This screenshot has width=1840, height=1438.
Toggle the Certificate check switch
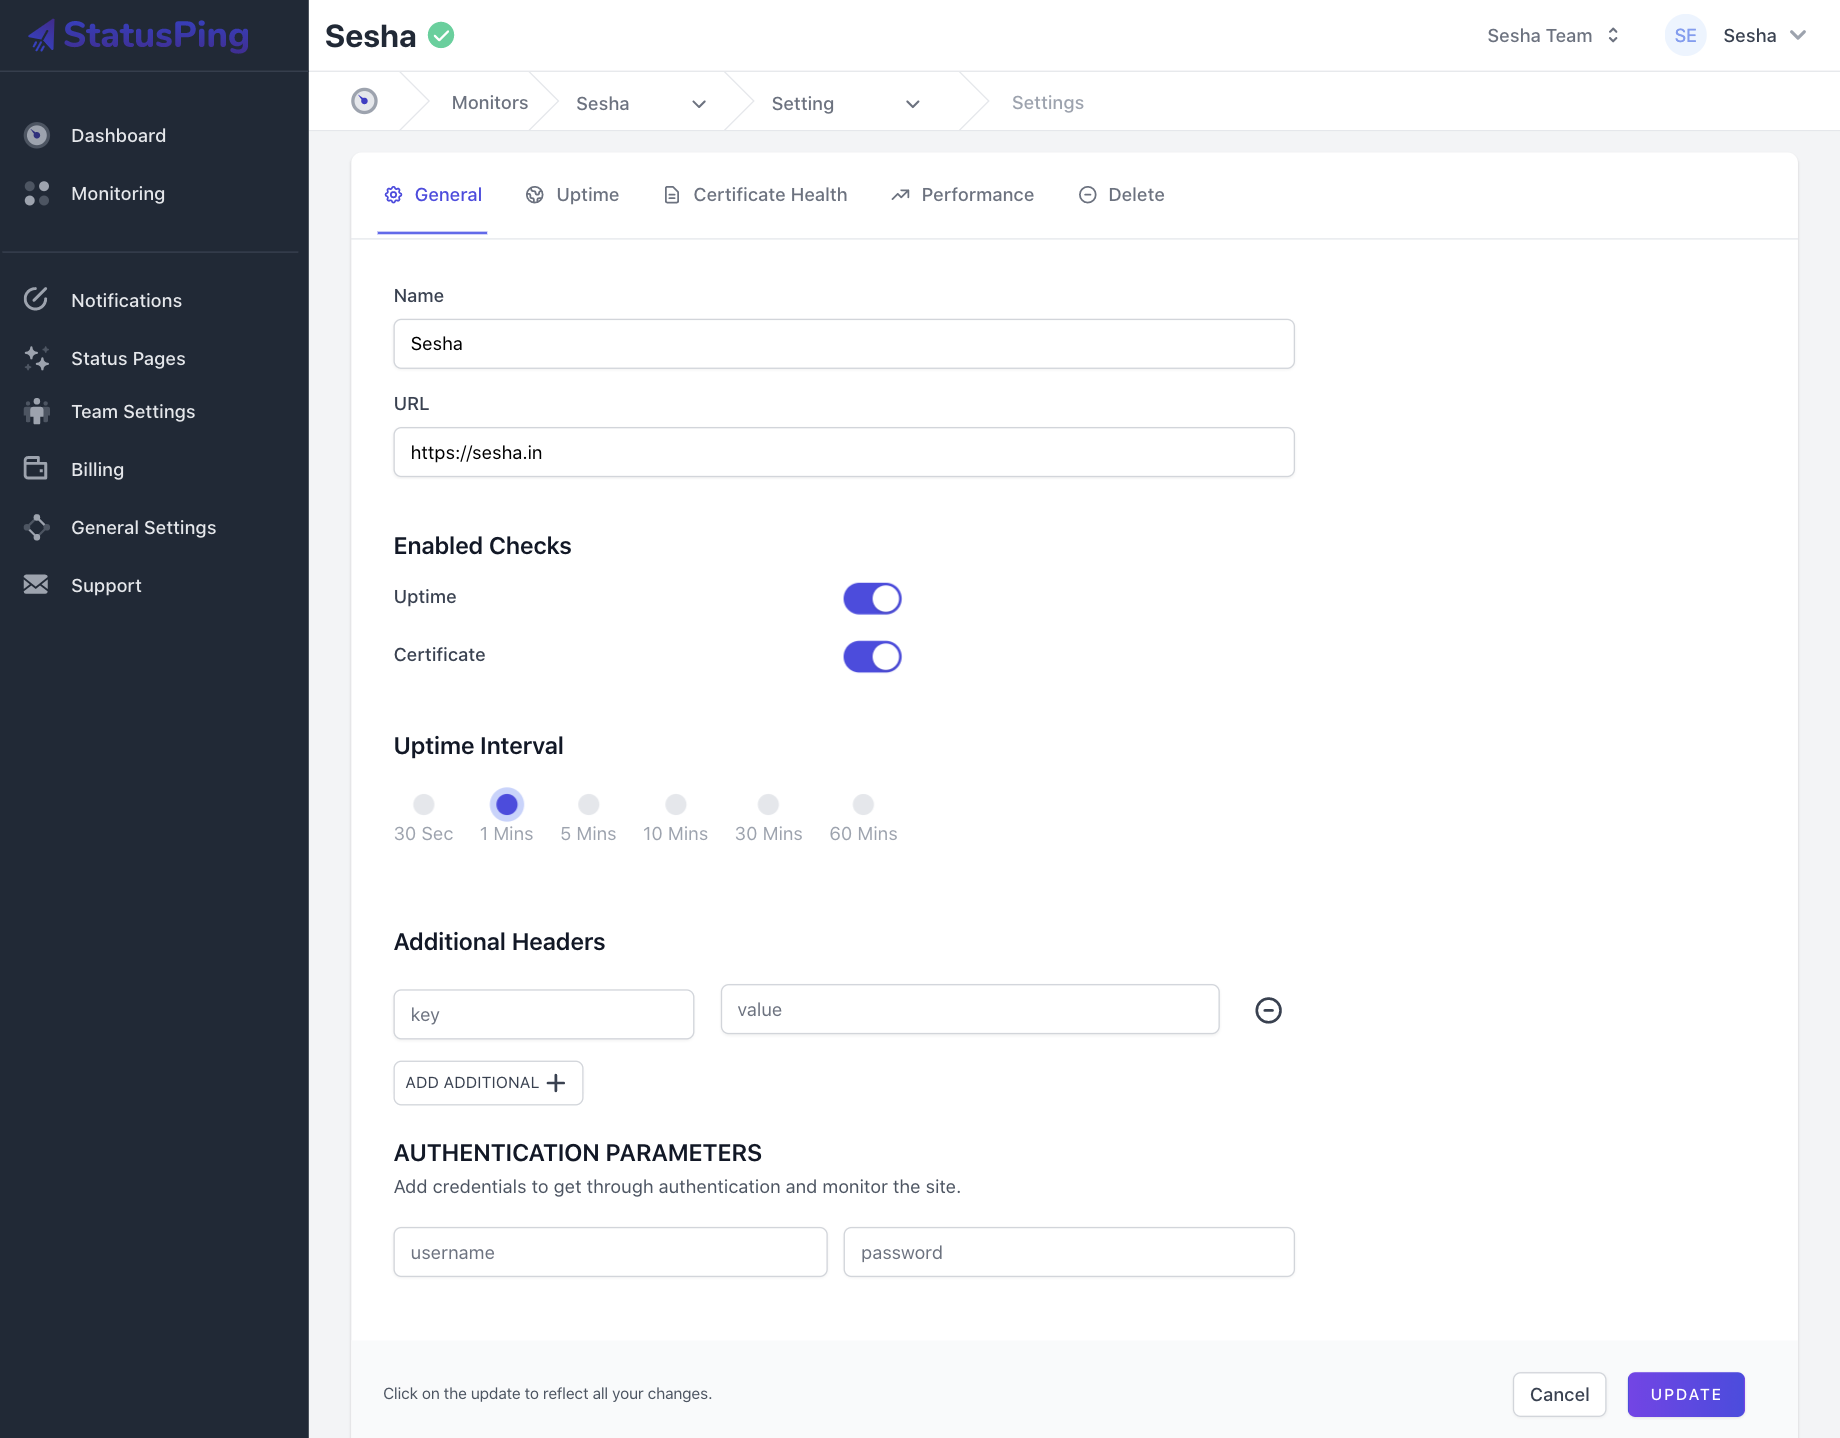(873, 656)
